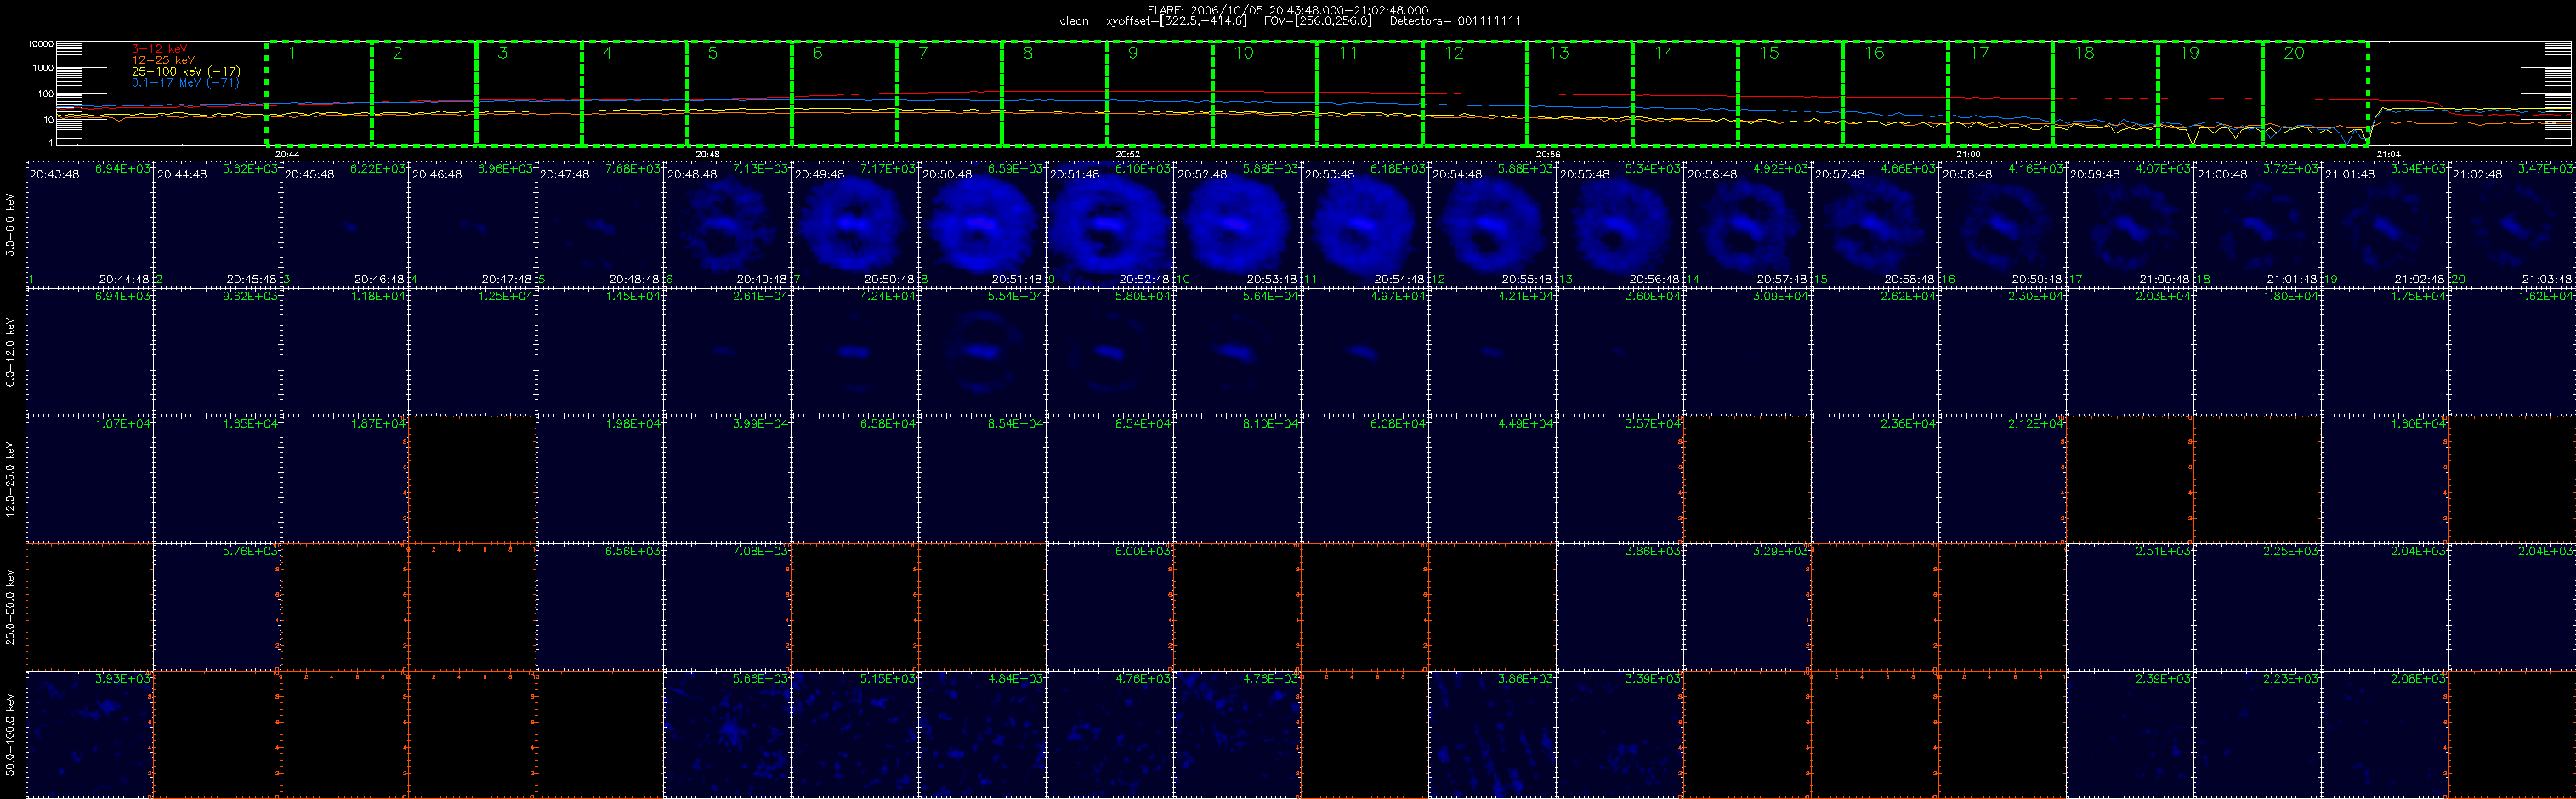The height and width of the screenshot is (799, 2576).
Task: Click the value '5.76E+03'
Action: [250, 551]
